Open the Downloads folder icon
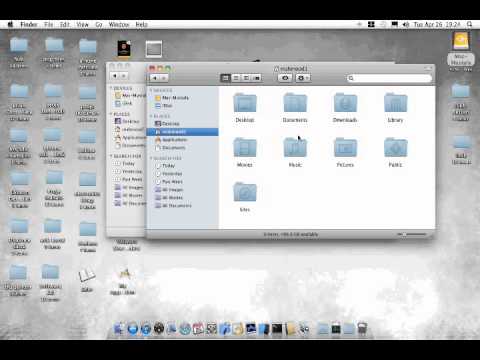 click(x=345, y=103)
